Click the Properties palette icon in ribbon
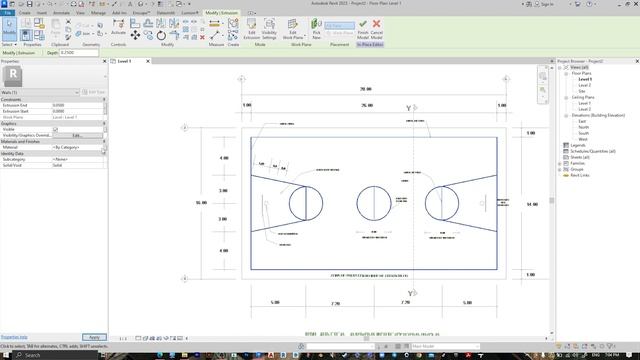 tap(26, 35)
